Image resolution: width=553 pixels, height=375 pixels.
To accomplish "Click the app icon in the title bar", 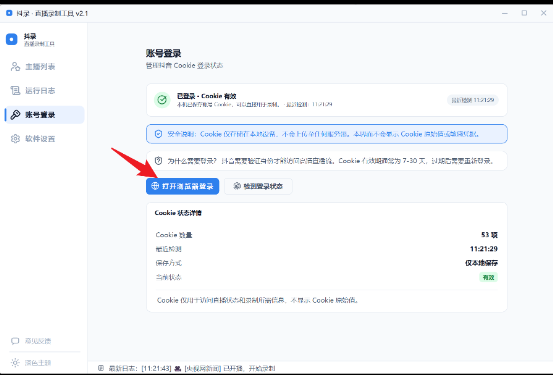I will coord(9,13).
